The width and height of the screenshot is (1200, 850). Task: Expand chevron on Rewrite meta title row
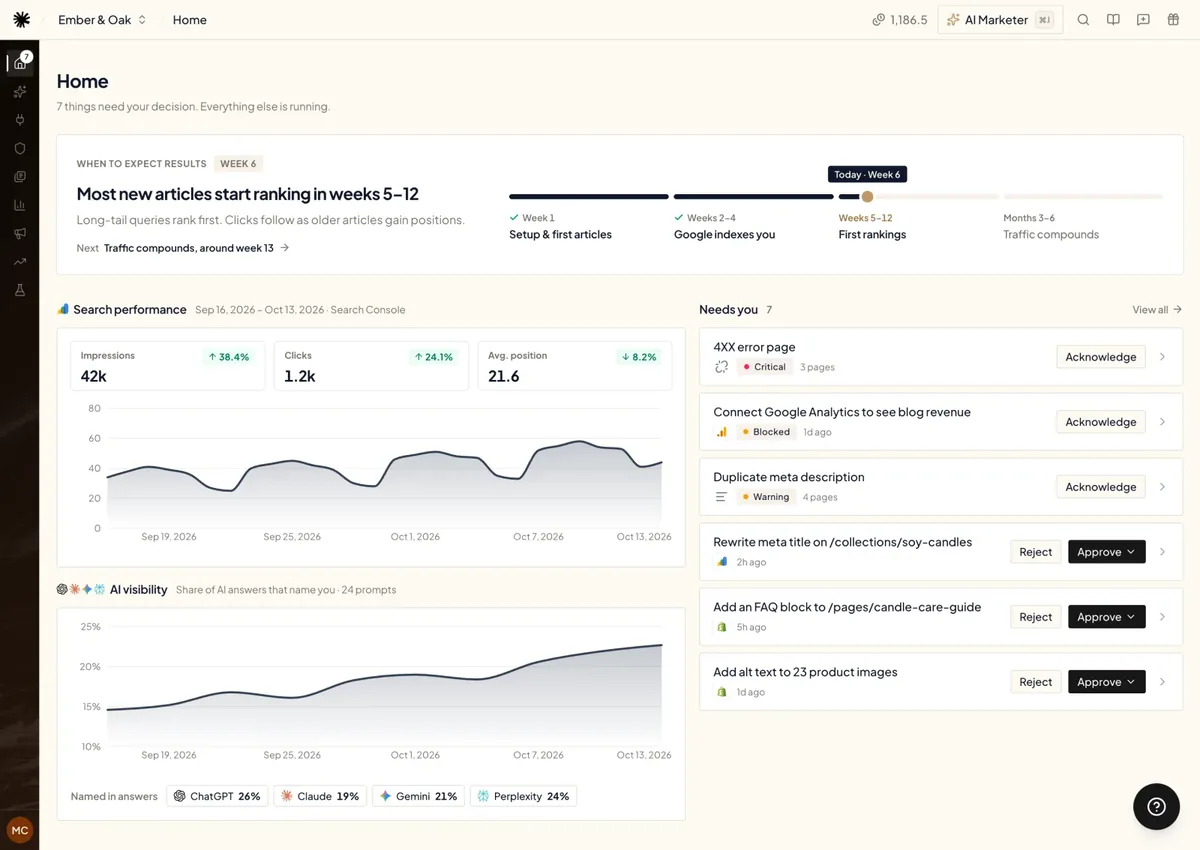1162,552
